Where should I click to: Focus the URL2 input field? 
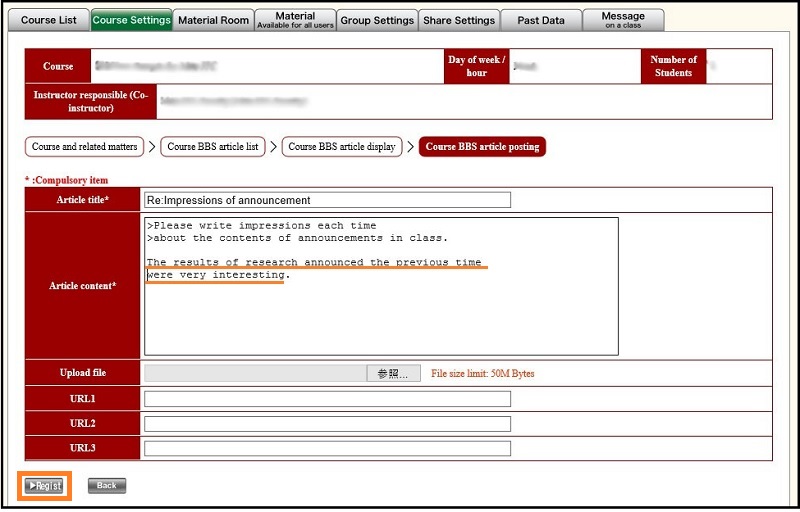(327, 424)
